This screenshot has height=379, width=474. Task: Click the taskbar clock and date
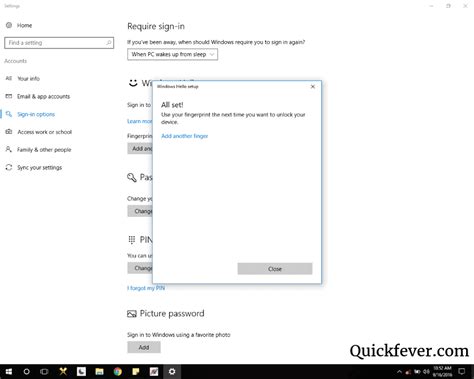[442, 371]
